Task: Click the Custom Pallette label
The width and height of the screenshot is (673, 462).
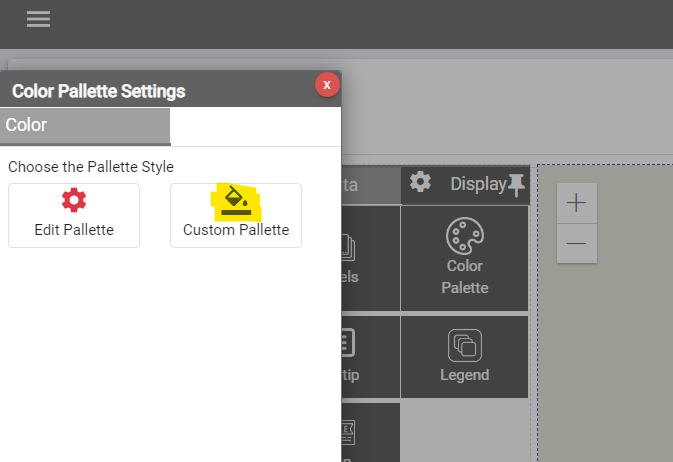Action: point(236,230)
